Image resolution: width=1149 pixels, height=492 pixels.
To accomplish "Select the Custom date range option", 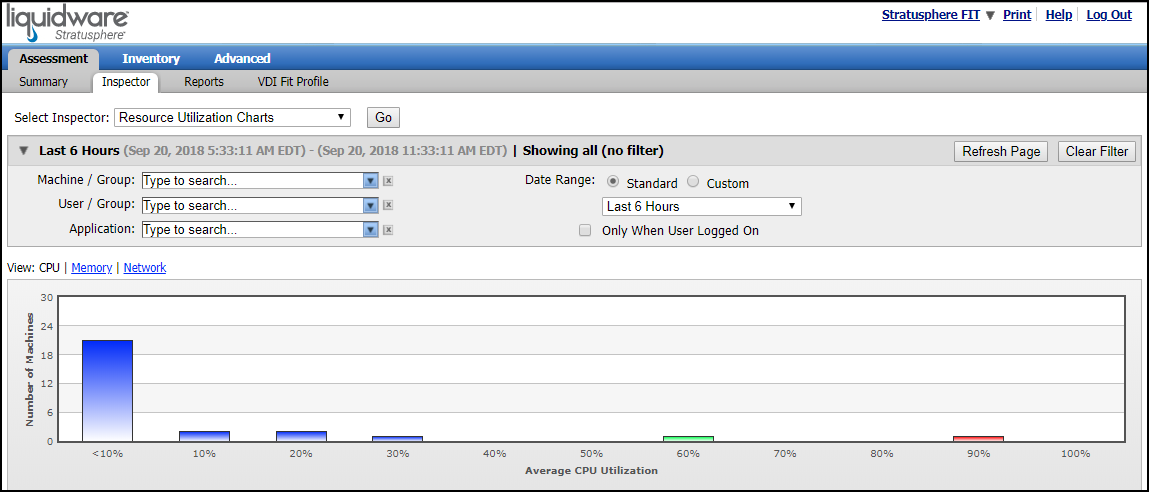I will pyautogui.click(x=693, y=183).
